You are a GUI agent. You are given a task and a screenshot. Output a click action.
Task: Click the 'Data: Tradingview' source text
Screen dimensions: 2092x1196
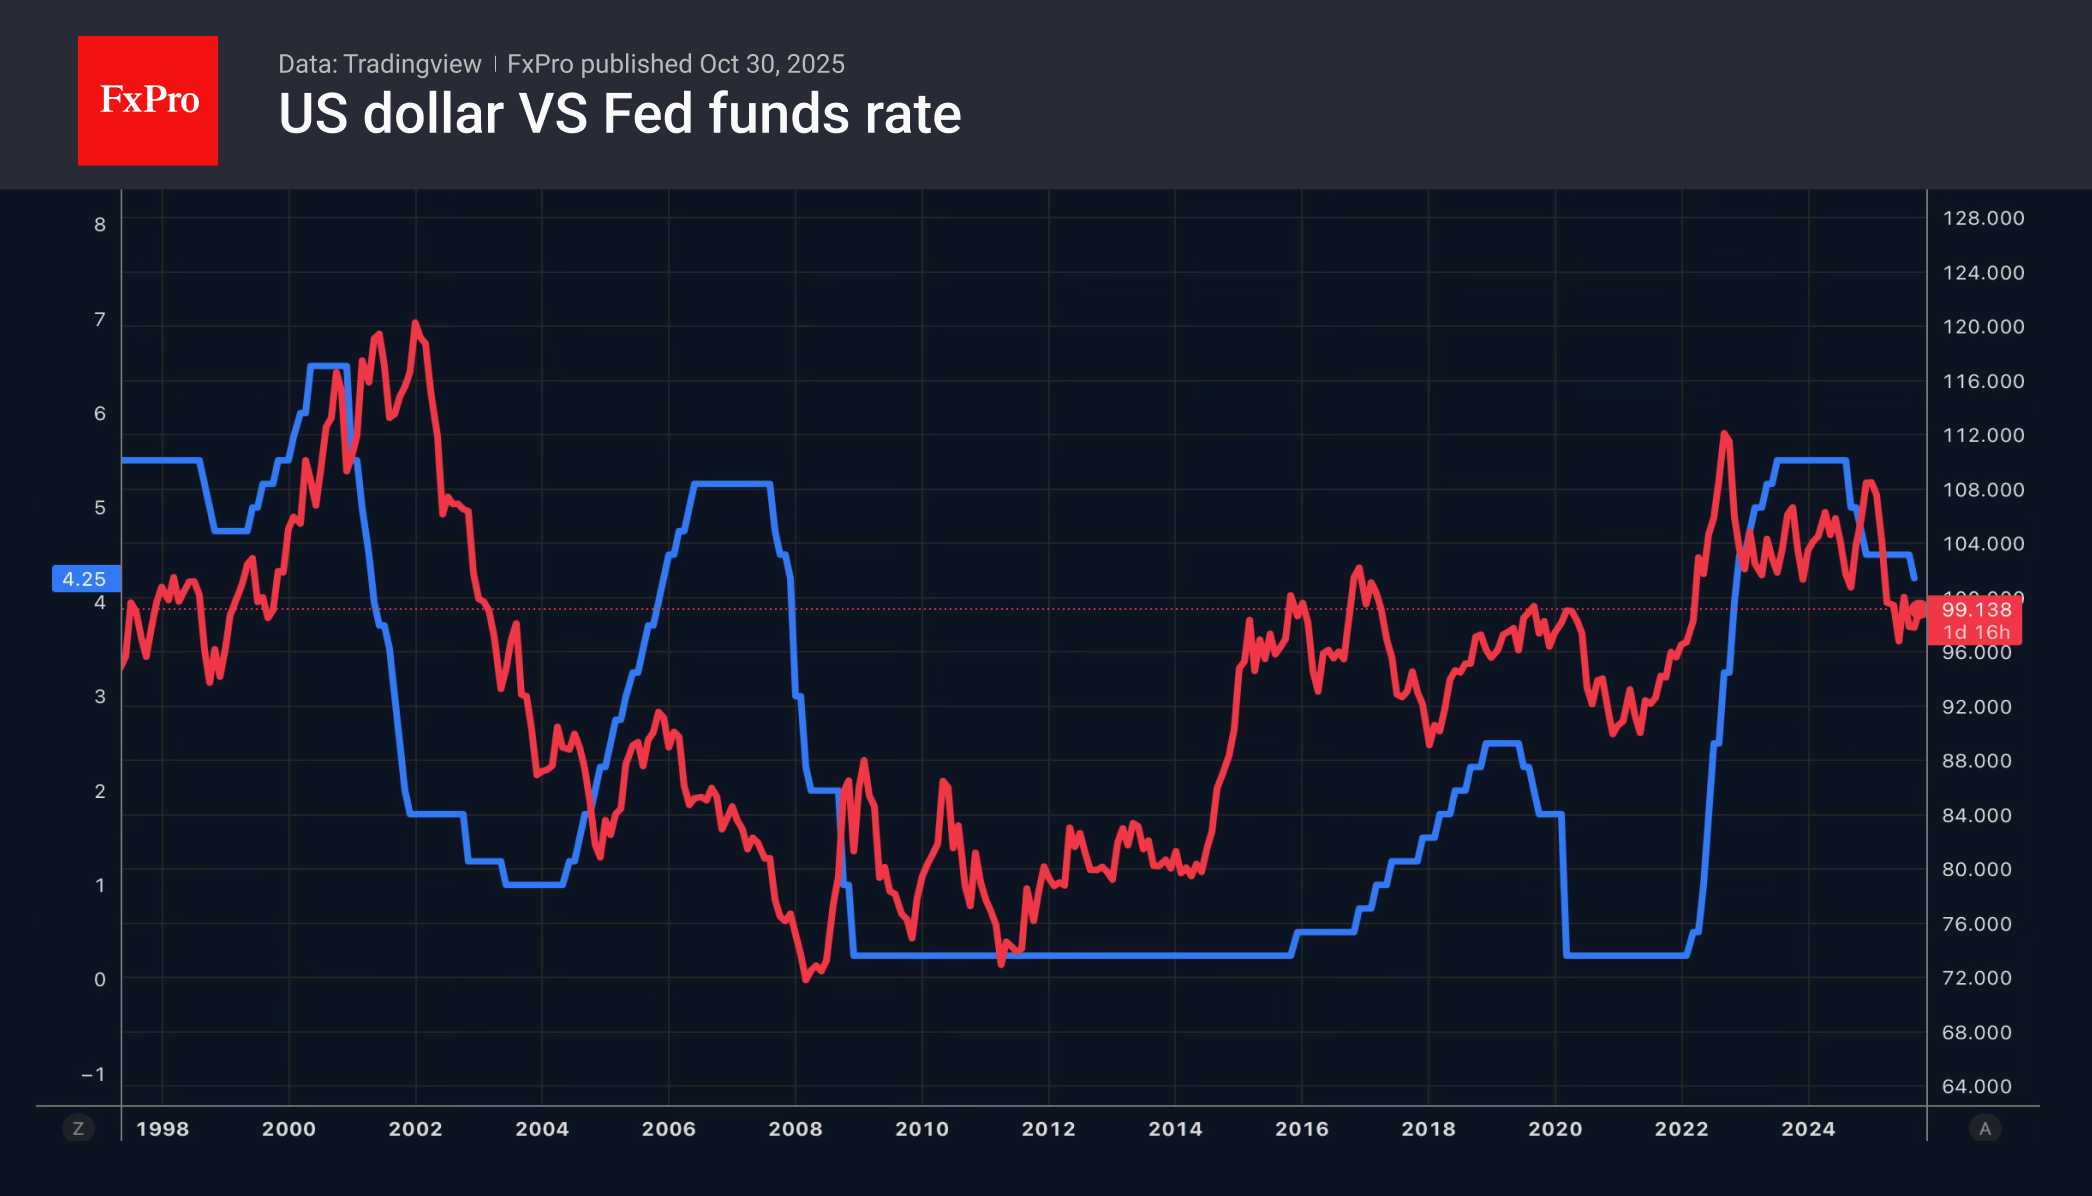[379, 64]
